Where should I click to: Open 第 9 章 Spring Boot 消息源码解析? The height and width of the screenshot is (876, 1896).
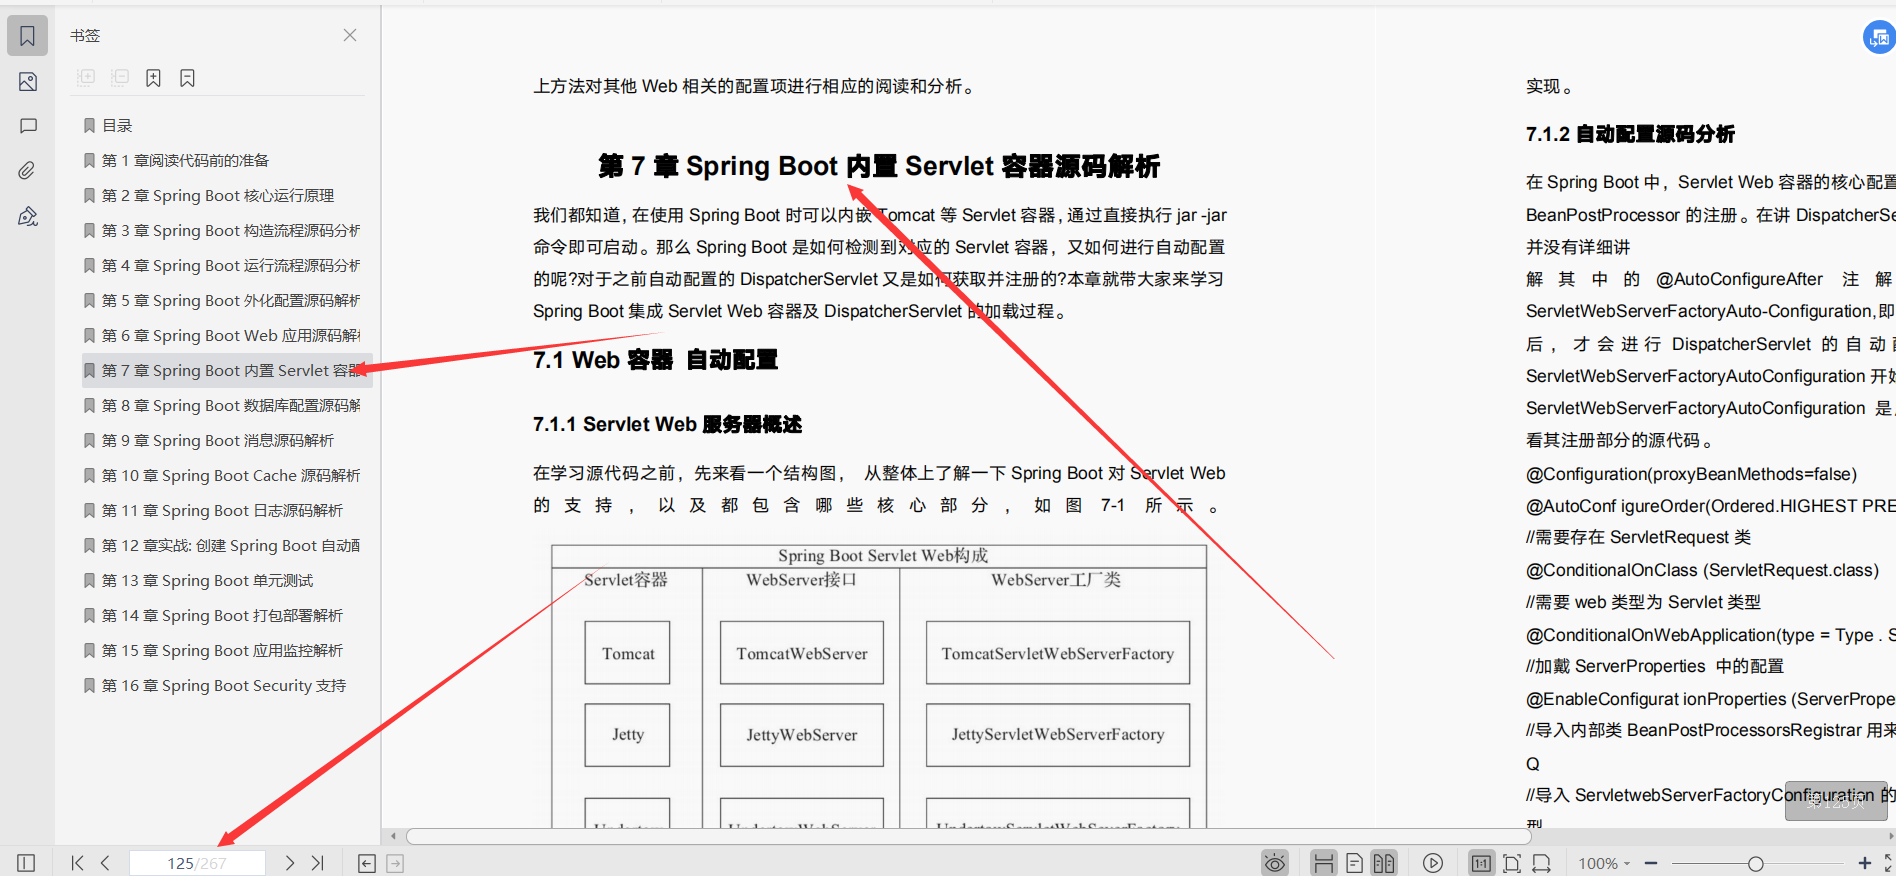tap(218, 440)
